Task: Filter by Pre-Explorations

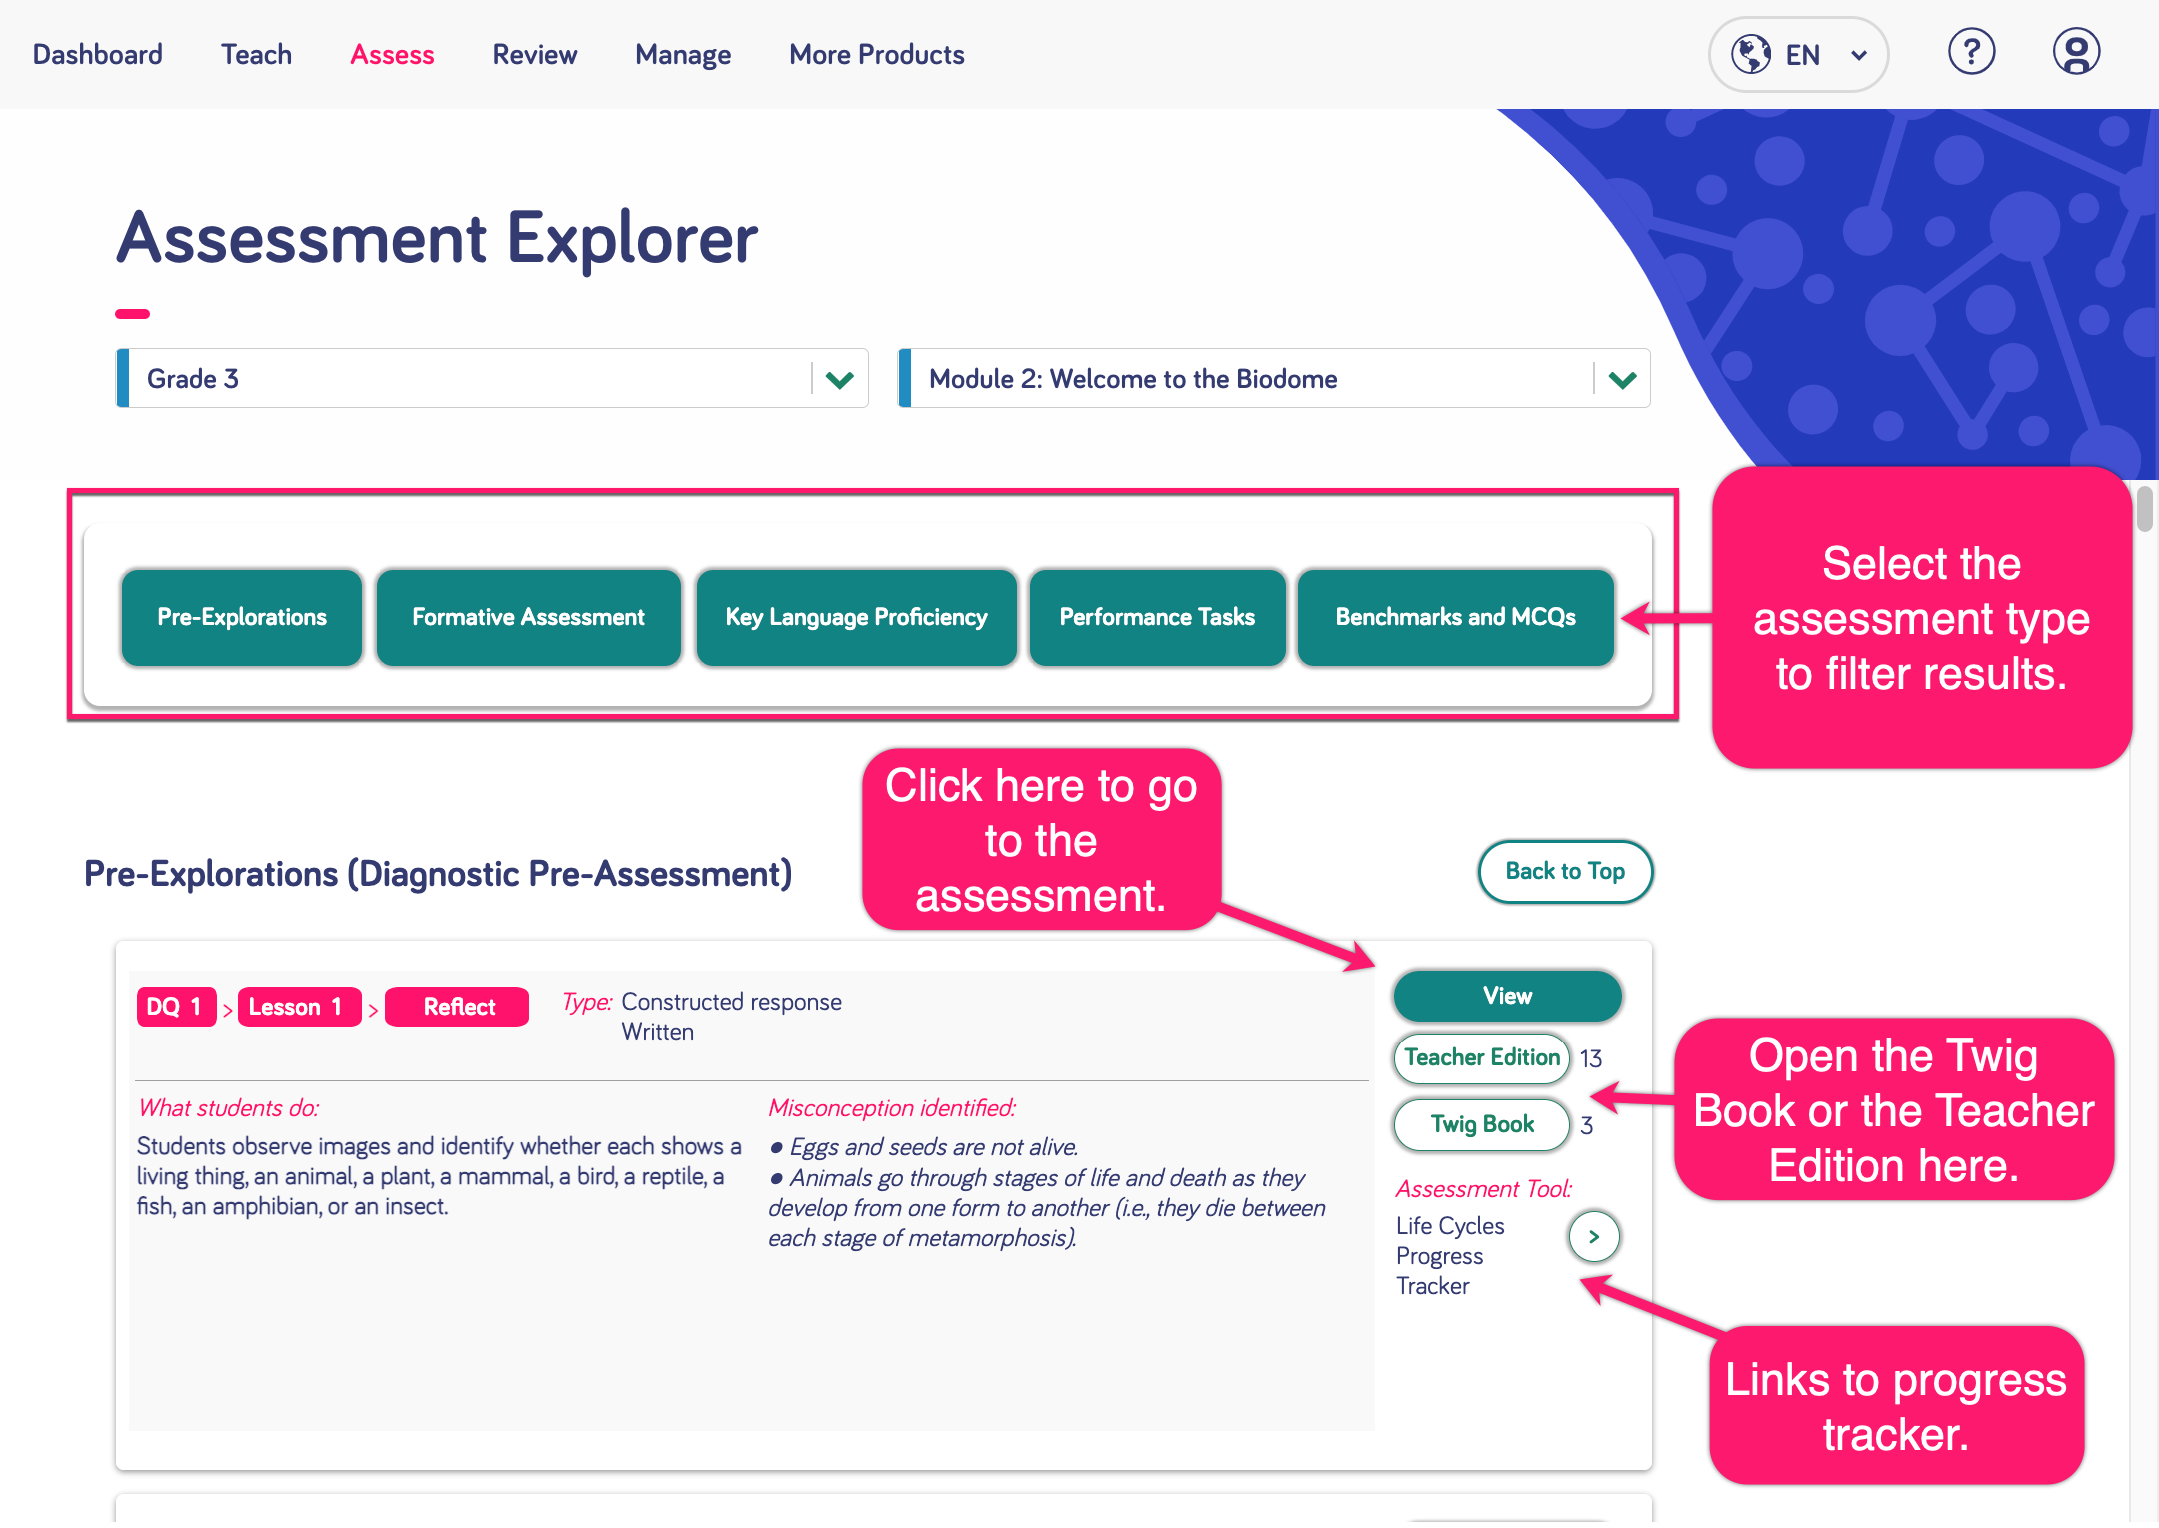Action: click(x=242, y=617)
